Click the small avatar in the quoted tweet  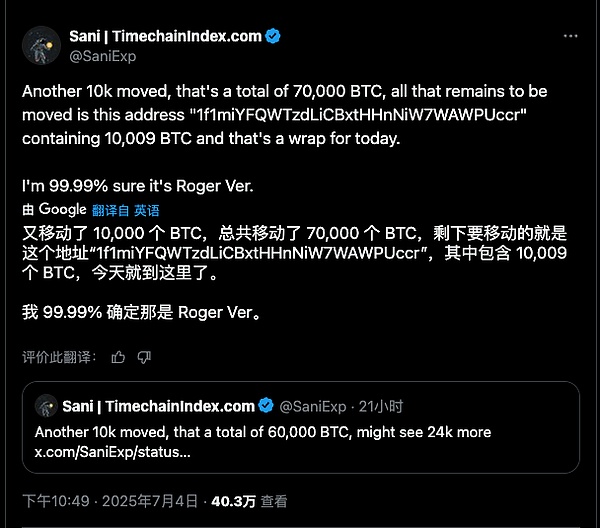pos(45,406)
